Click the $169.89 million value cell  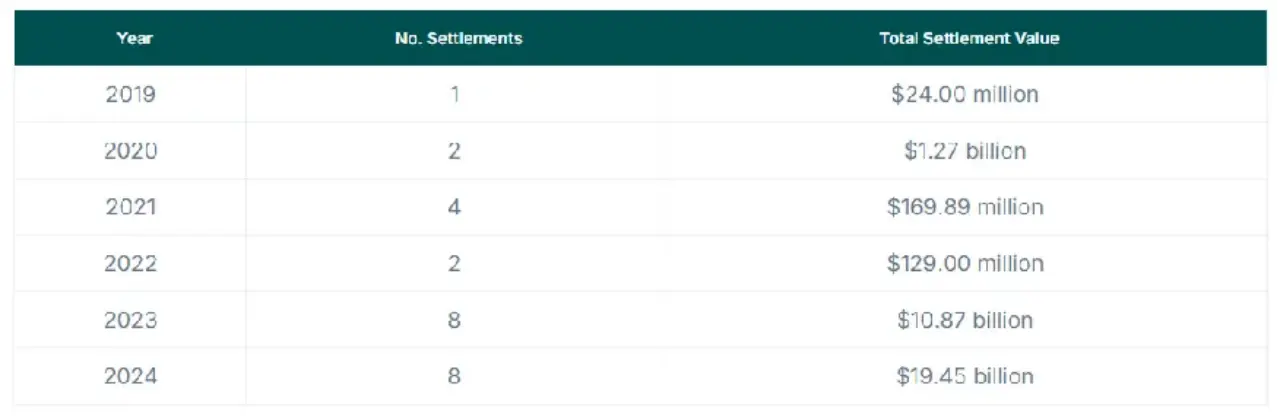(965, 207)
